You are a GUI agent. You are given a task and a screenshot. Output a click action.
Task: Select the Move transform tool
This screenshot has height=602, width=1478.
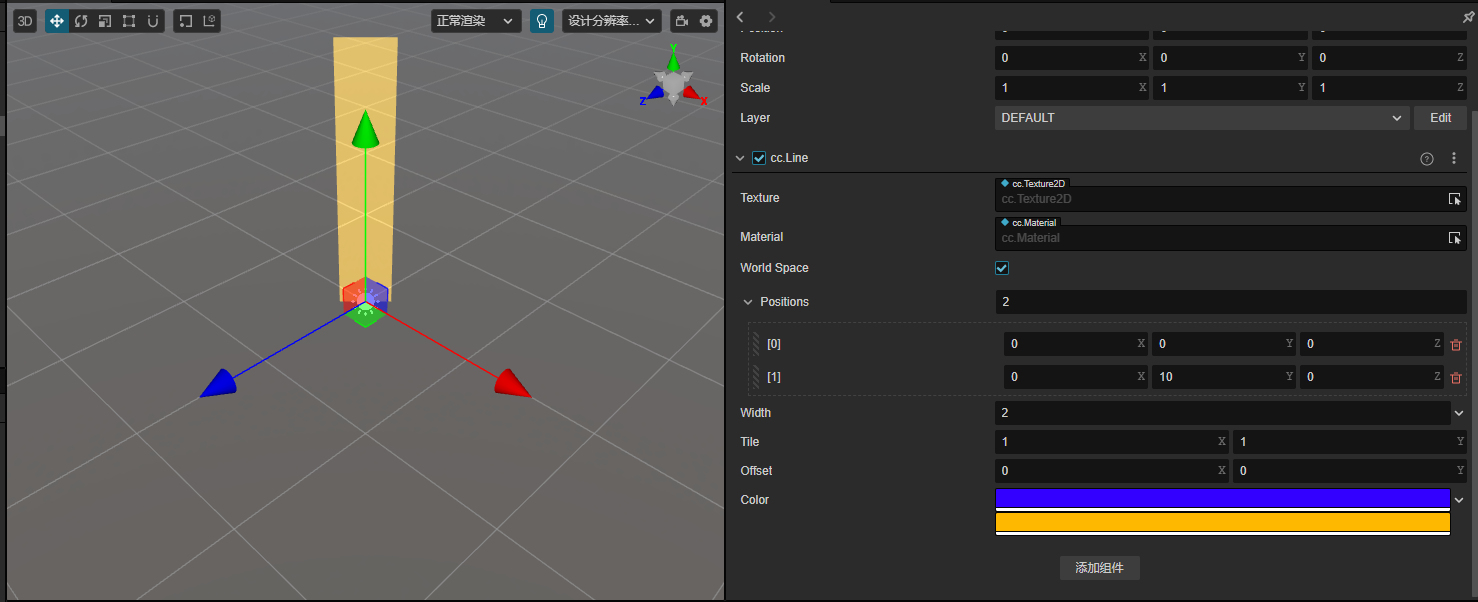tap(56, 20)
